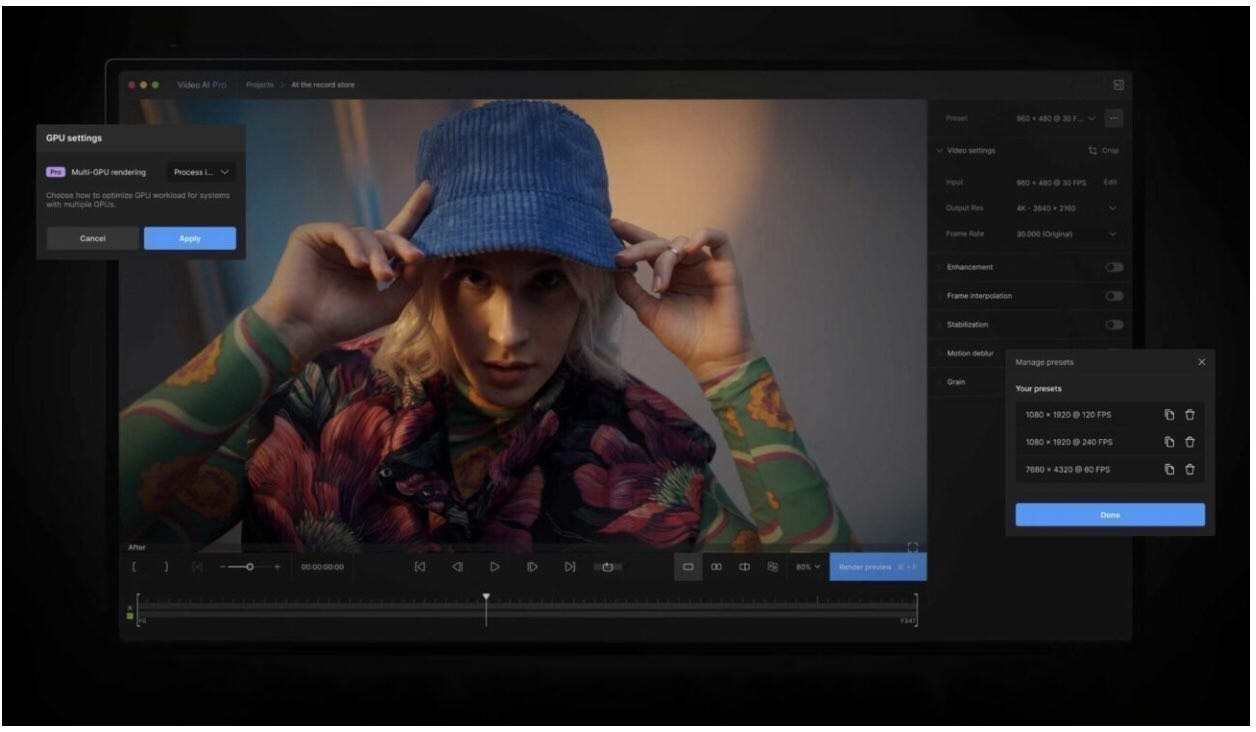The width and height of the screenshot is (1256, 732).
Task: Duplicate the 7680 × 4320 @ 60 FPS preset
Action: point(1168,469)
